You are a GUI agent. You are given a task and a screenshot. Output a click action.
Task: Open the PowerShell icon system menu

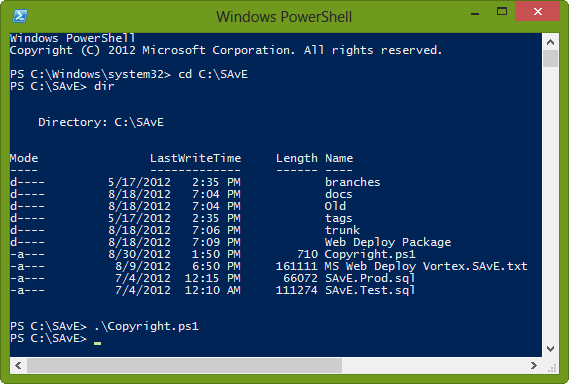pos(20,16)
